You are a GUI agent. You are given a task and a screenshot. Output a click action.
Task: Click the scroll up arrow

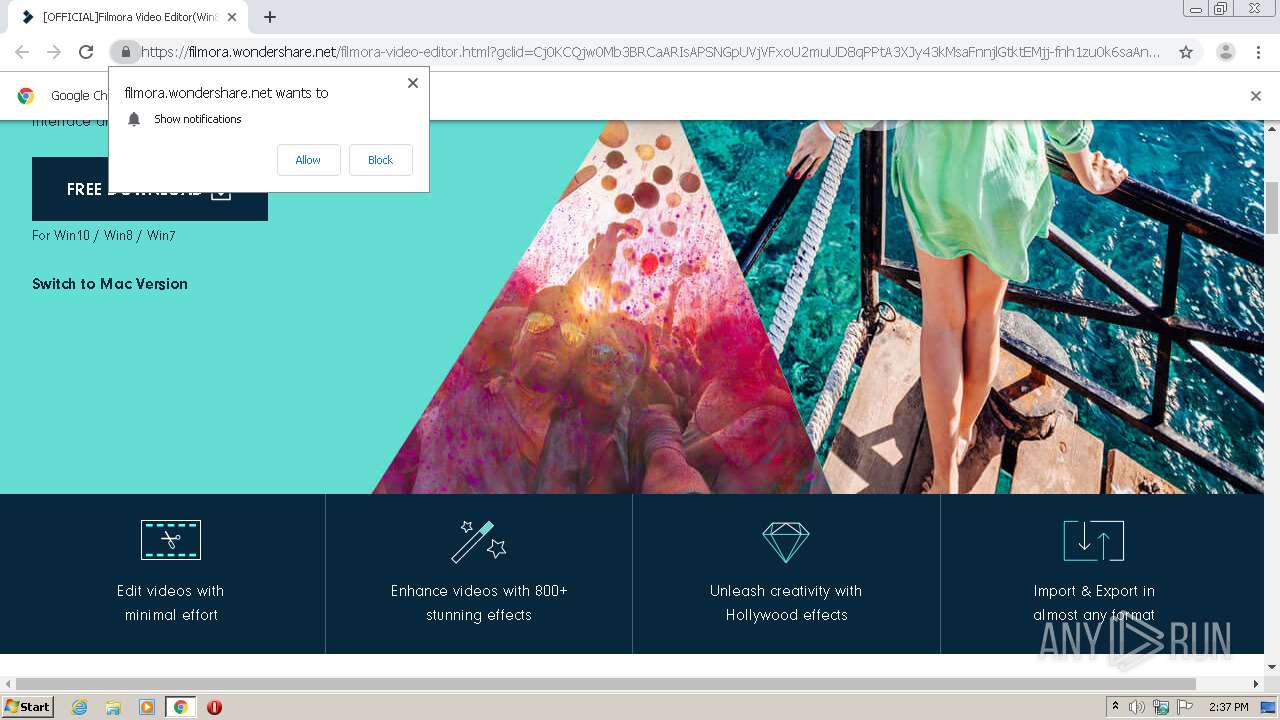pyautogui.click(x=1272, y=128)
